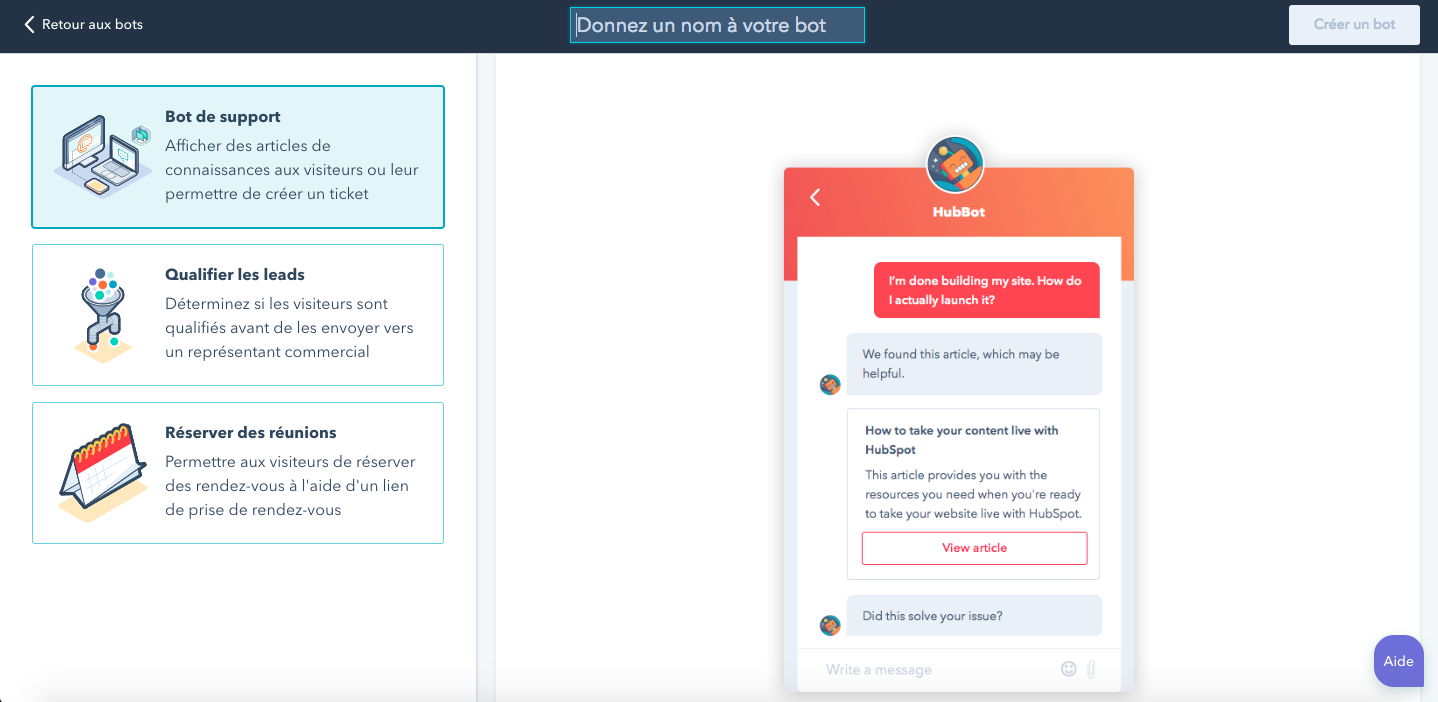Click the emoji smiley icon in message bar
Image resolution: width=1438 pixels, height=702 pixels.
1068,669
